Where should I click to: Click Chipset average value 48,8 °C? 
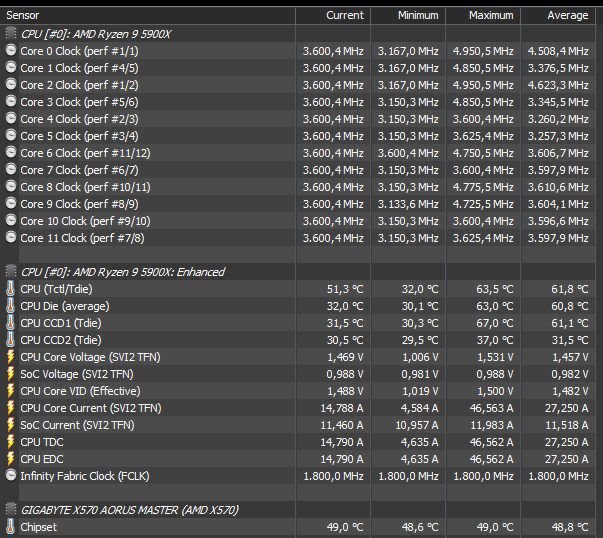pyautogui.click(x=570, y=527)
